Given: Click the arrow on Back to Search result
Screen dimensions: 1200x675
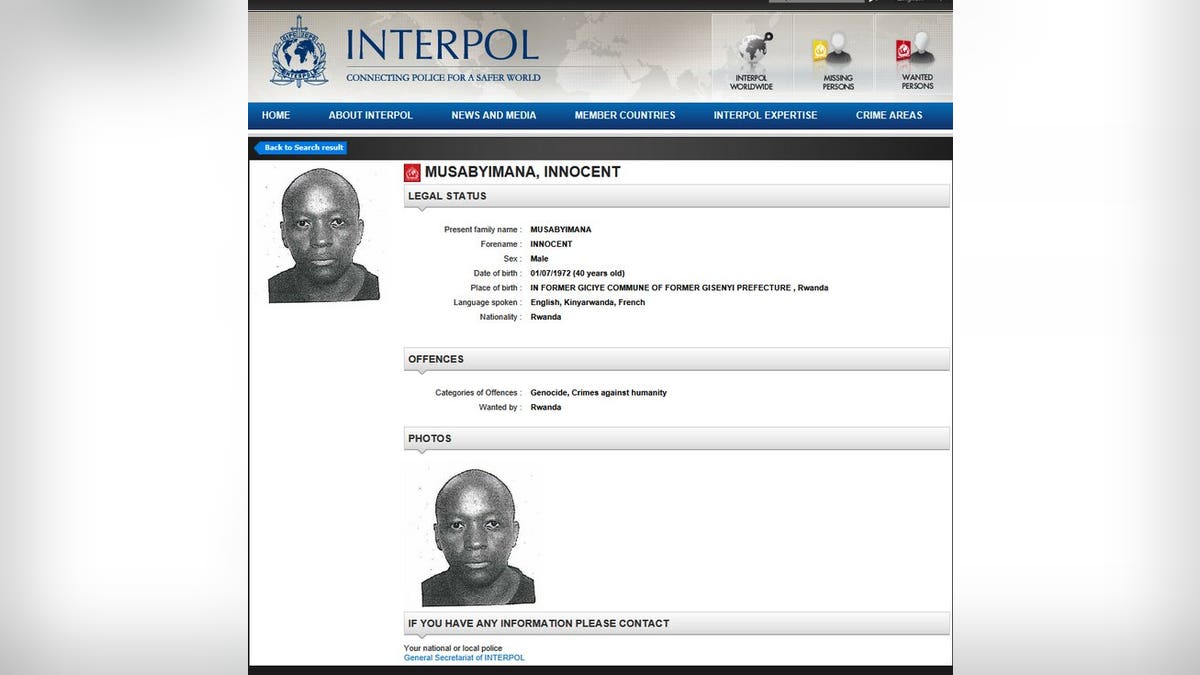Looking at the screenshot, I should [x=258, y=148].
